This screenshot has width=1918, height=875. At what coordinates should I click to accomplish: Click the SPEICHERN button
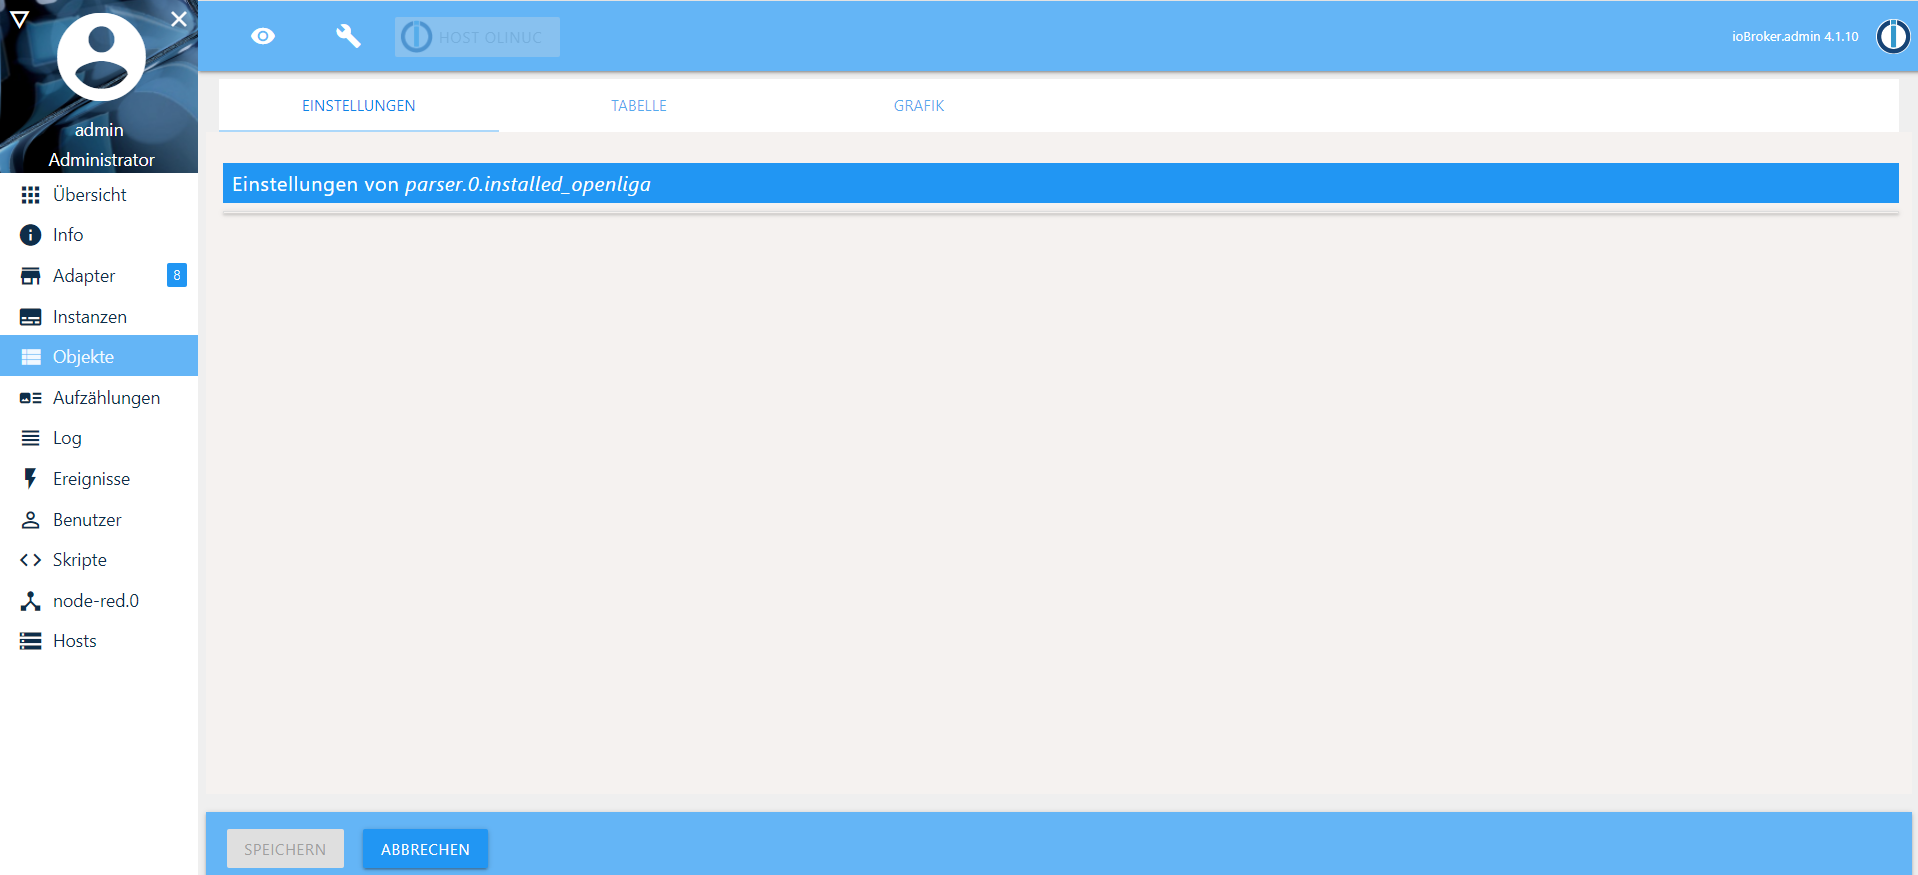pos(285,849)
